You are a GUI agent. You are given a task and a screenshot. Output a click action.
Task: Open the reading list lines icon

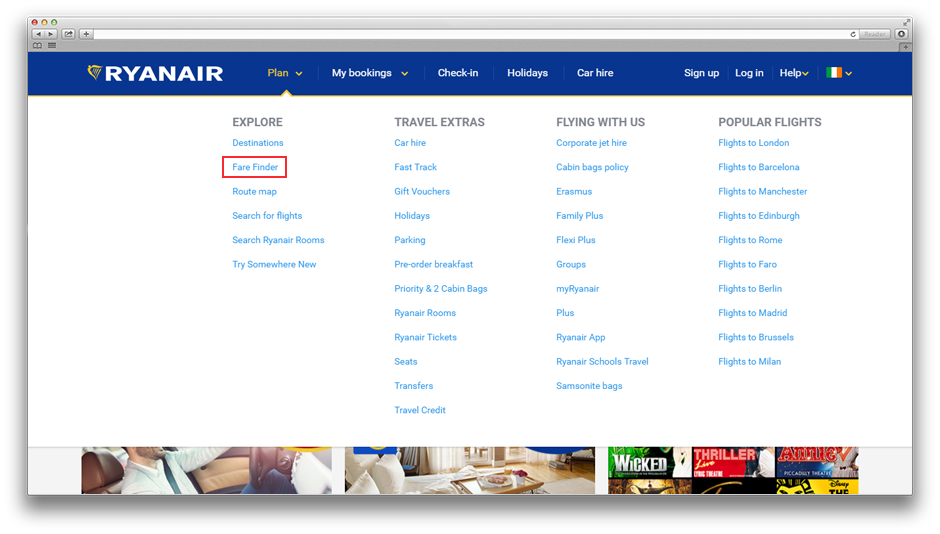click(52, 46)
